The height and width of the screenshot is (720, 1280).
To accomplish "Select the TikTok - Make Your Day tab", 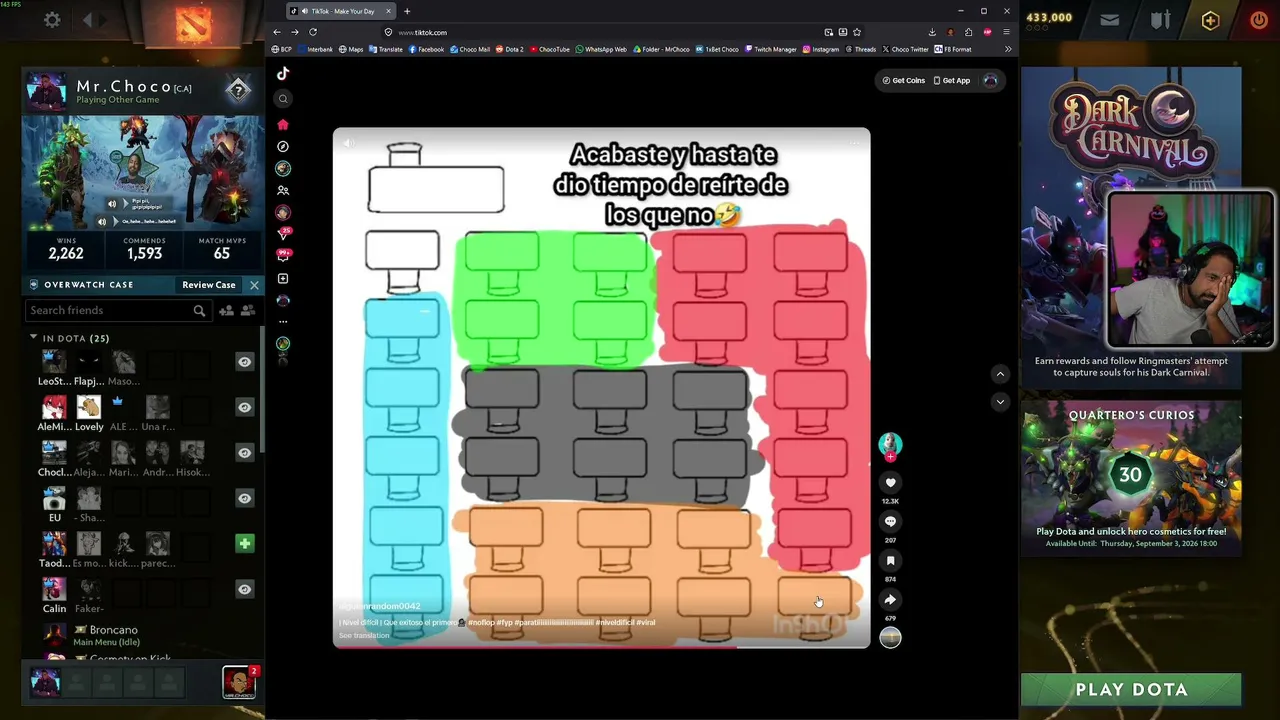I will [x=341, y=11].
